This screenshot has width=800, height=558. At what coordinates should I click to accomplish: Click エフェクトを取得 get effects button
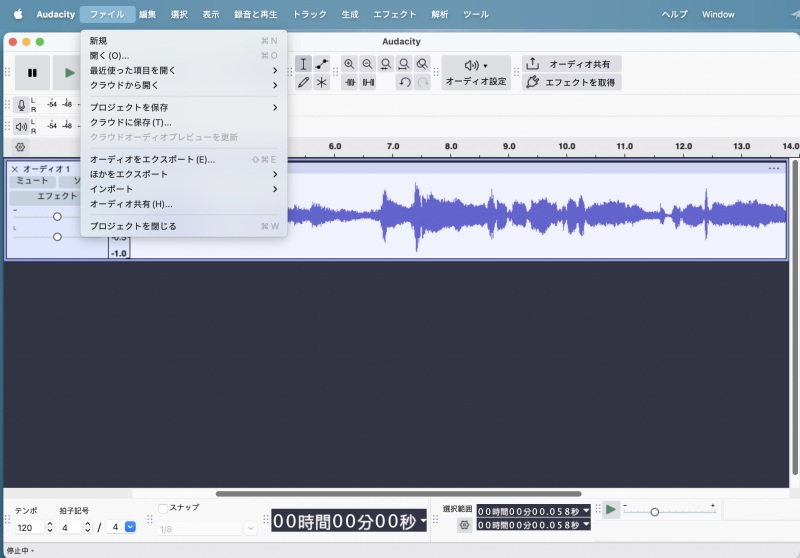point(571,82)
